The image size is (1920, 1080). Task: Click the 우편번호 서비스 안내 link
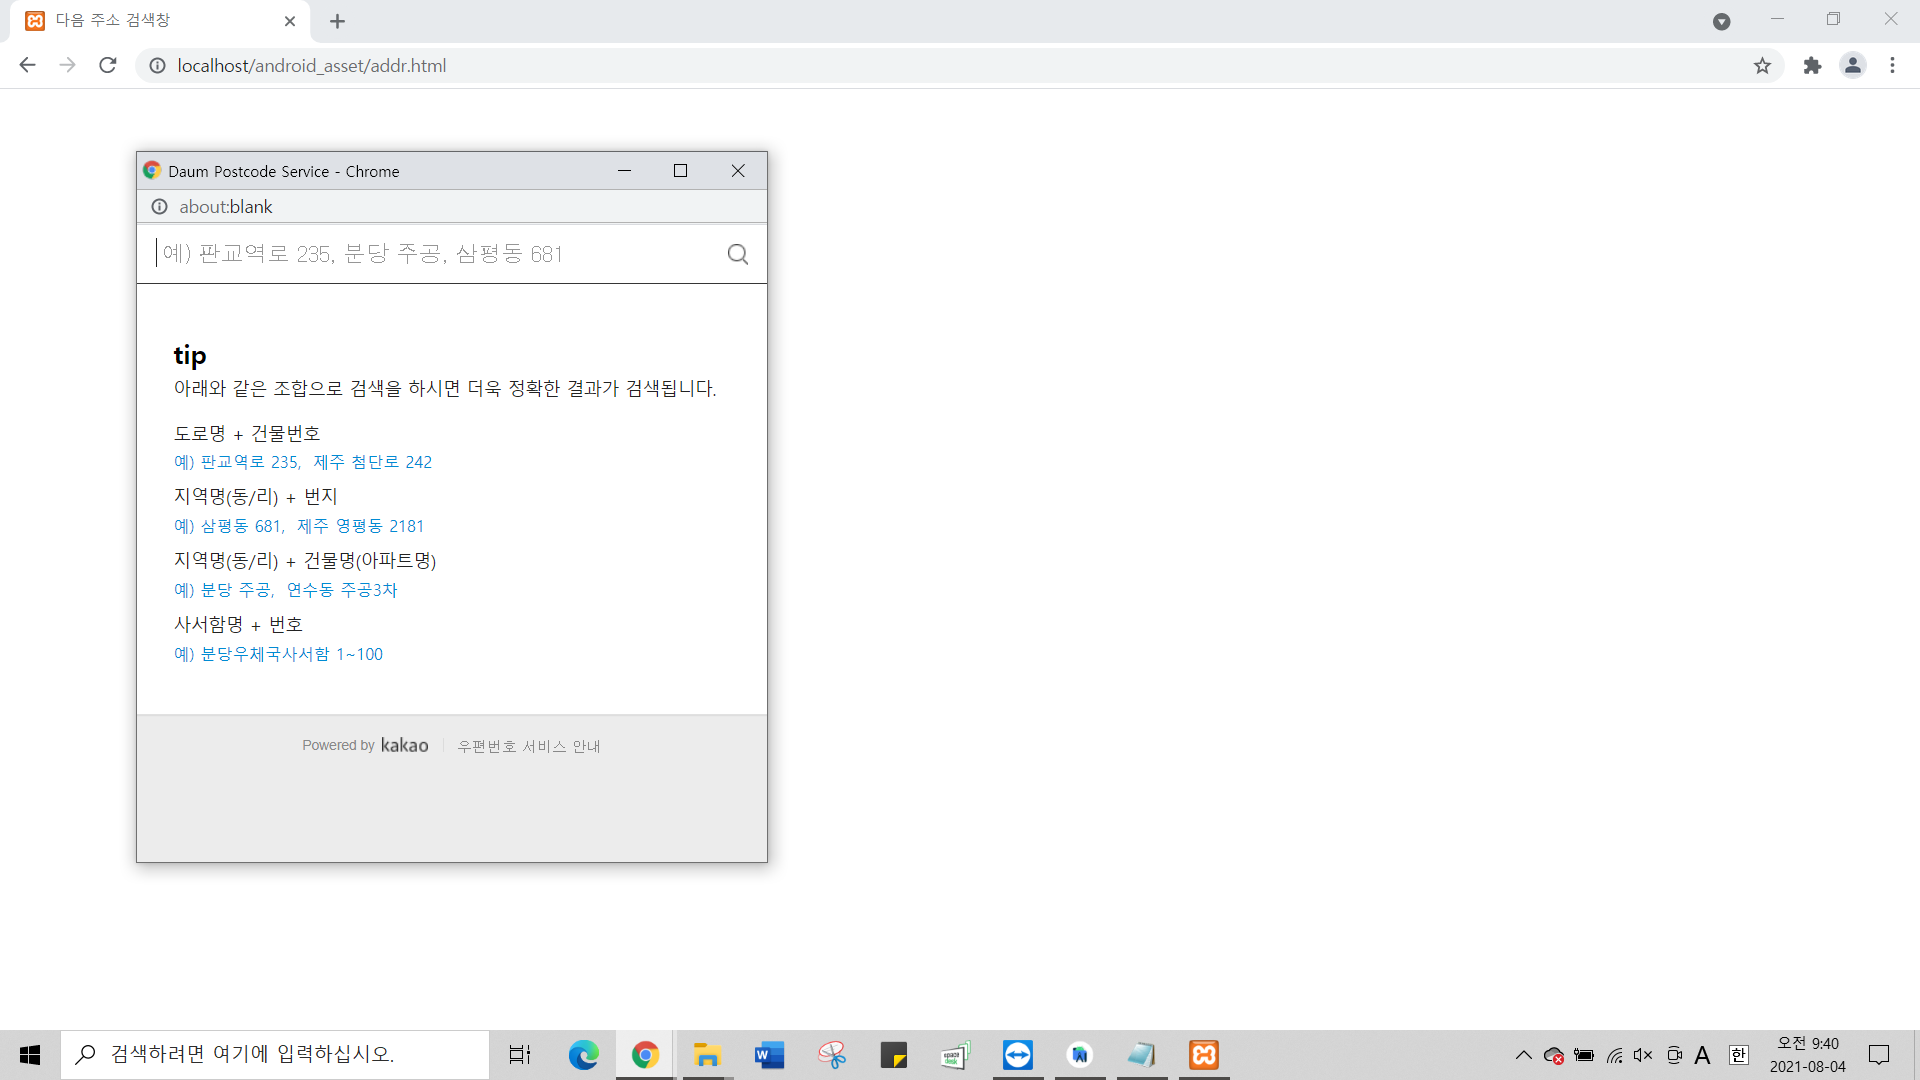(528, 746)
